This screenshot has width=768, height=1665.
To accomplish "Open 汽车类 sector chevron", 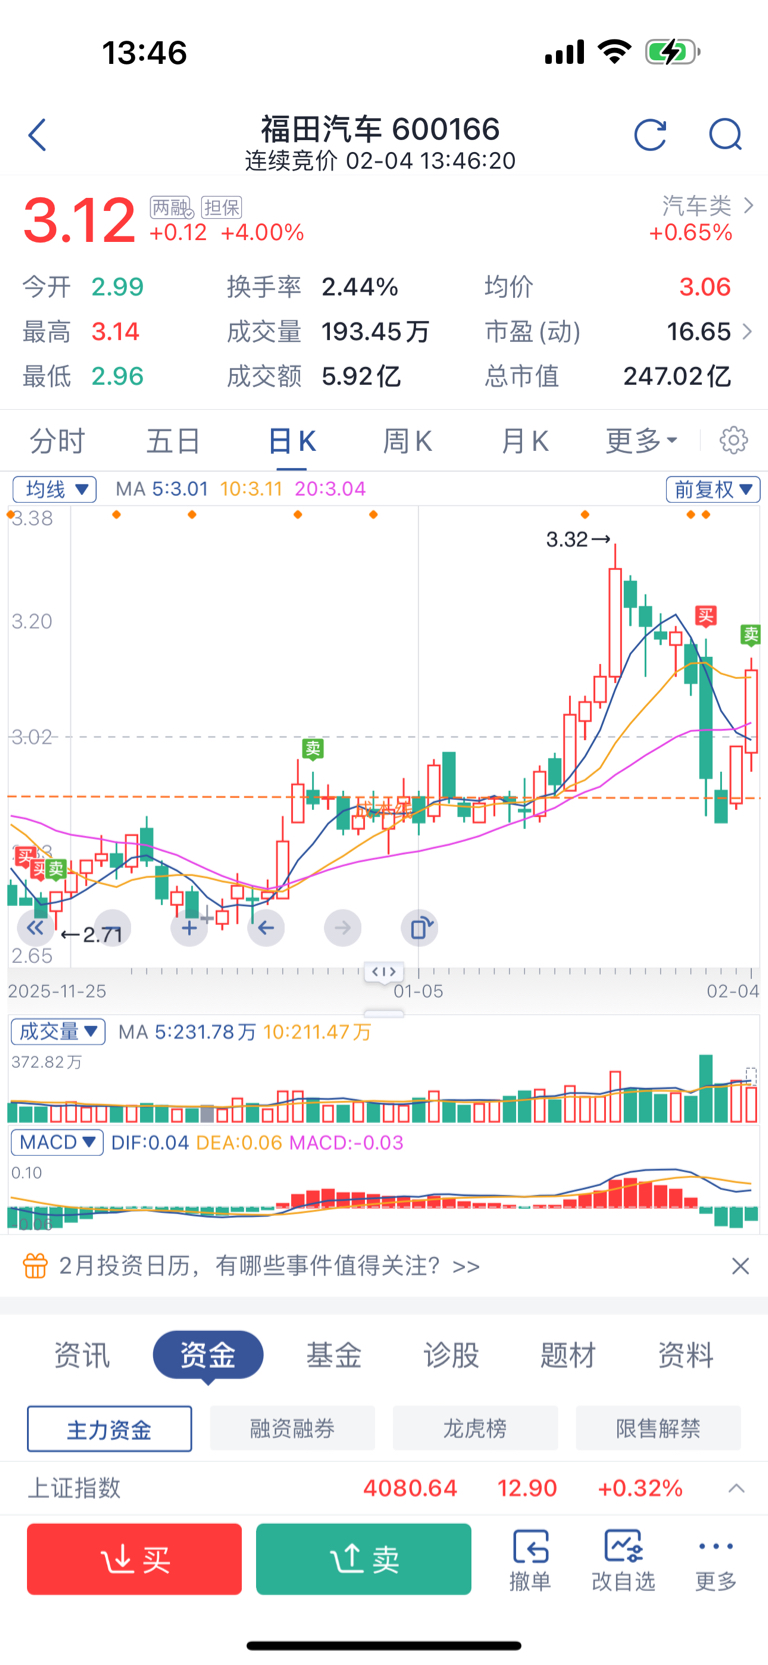I will pyautogui.click(x=749, y=205).
